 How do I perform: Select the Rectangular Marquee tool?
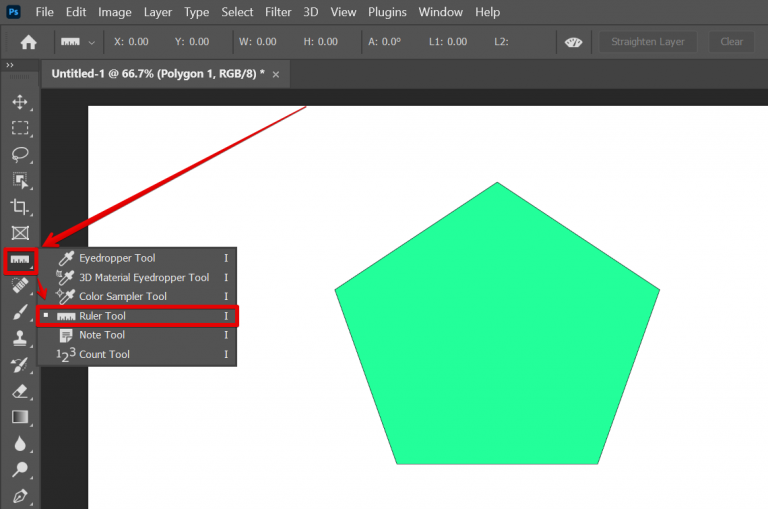coord(19,128)
